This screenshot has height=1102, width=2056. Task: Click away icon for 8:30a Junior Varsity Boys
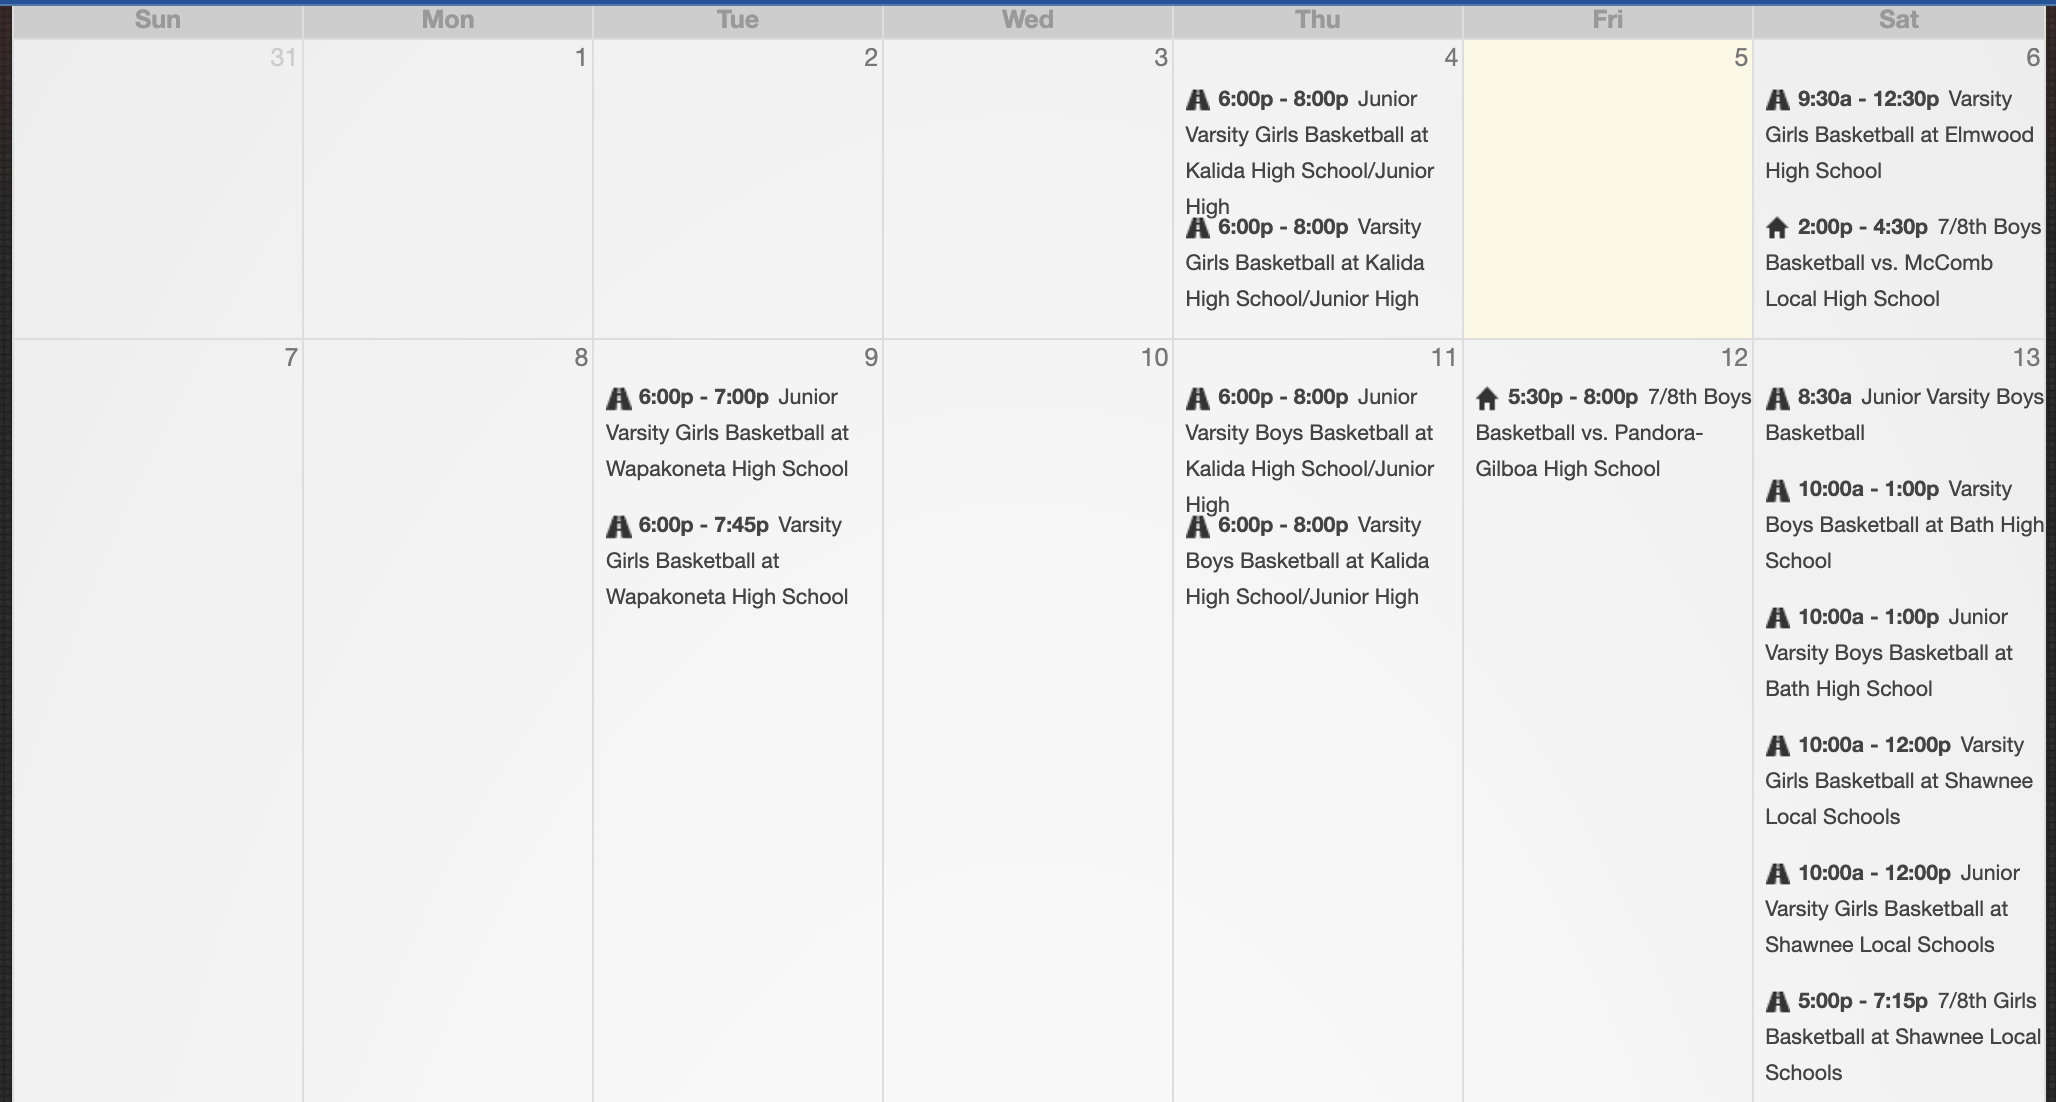click(x=1777, y=398)
